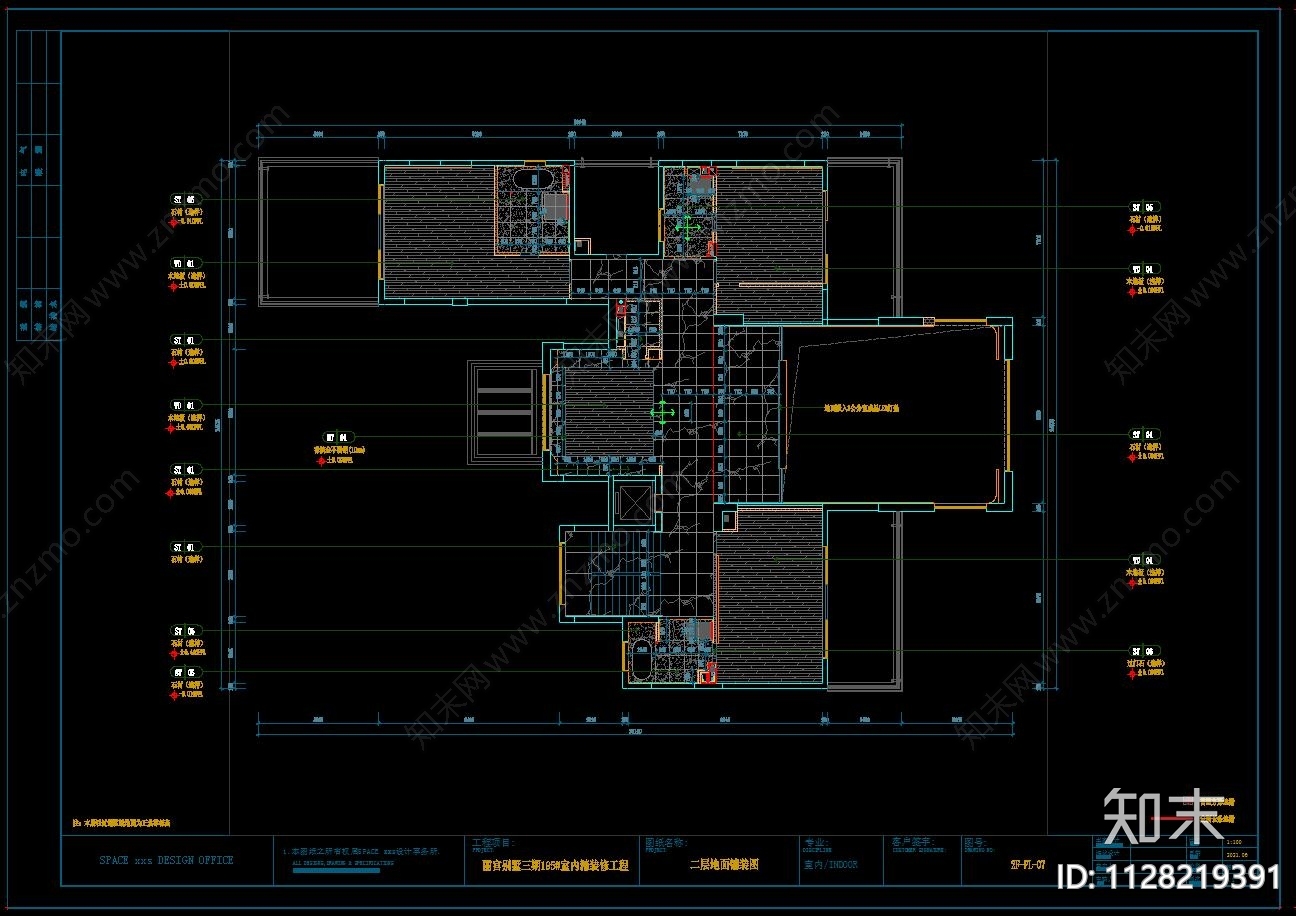Click the yellow note starting with '注:' at bottom left
This screenshot has width=1296, height=916.
tap(121, 823)
